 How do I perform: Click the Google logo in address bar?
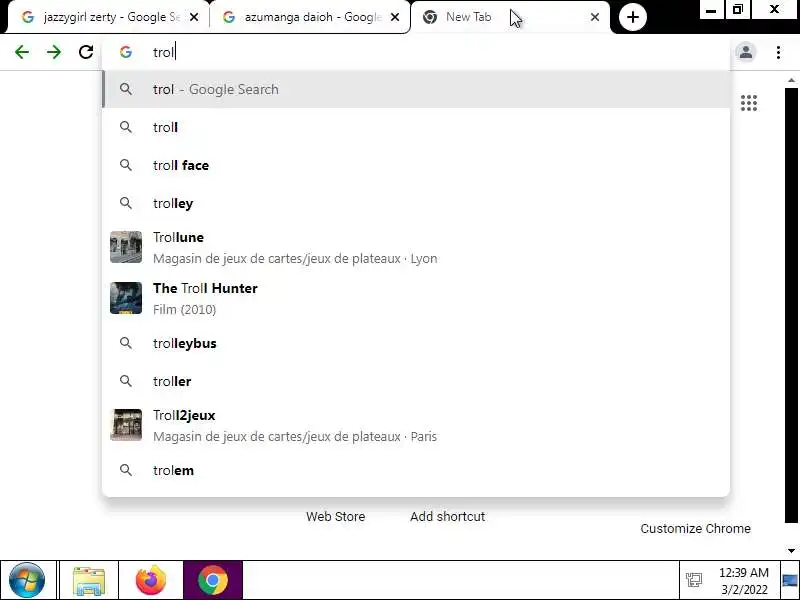click(126, 52)
